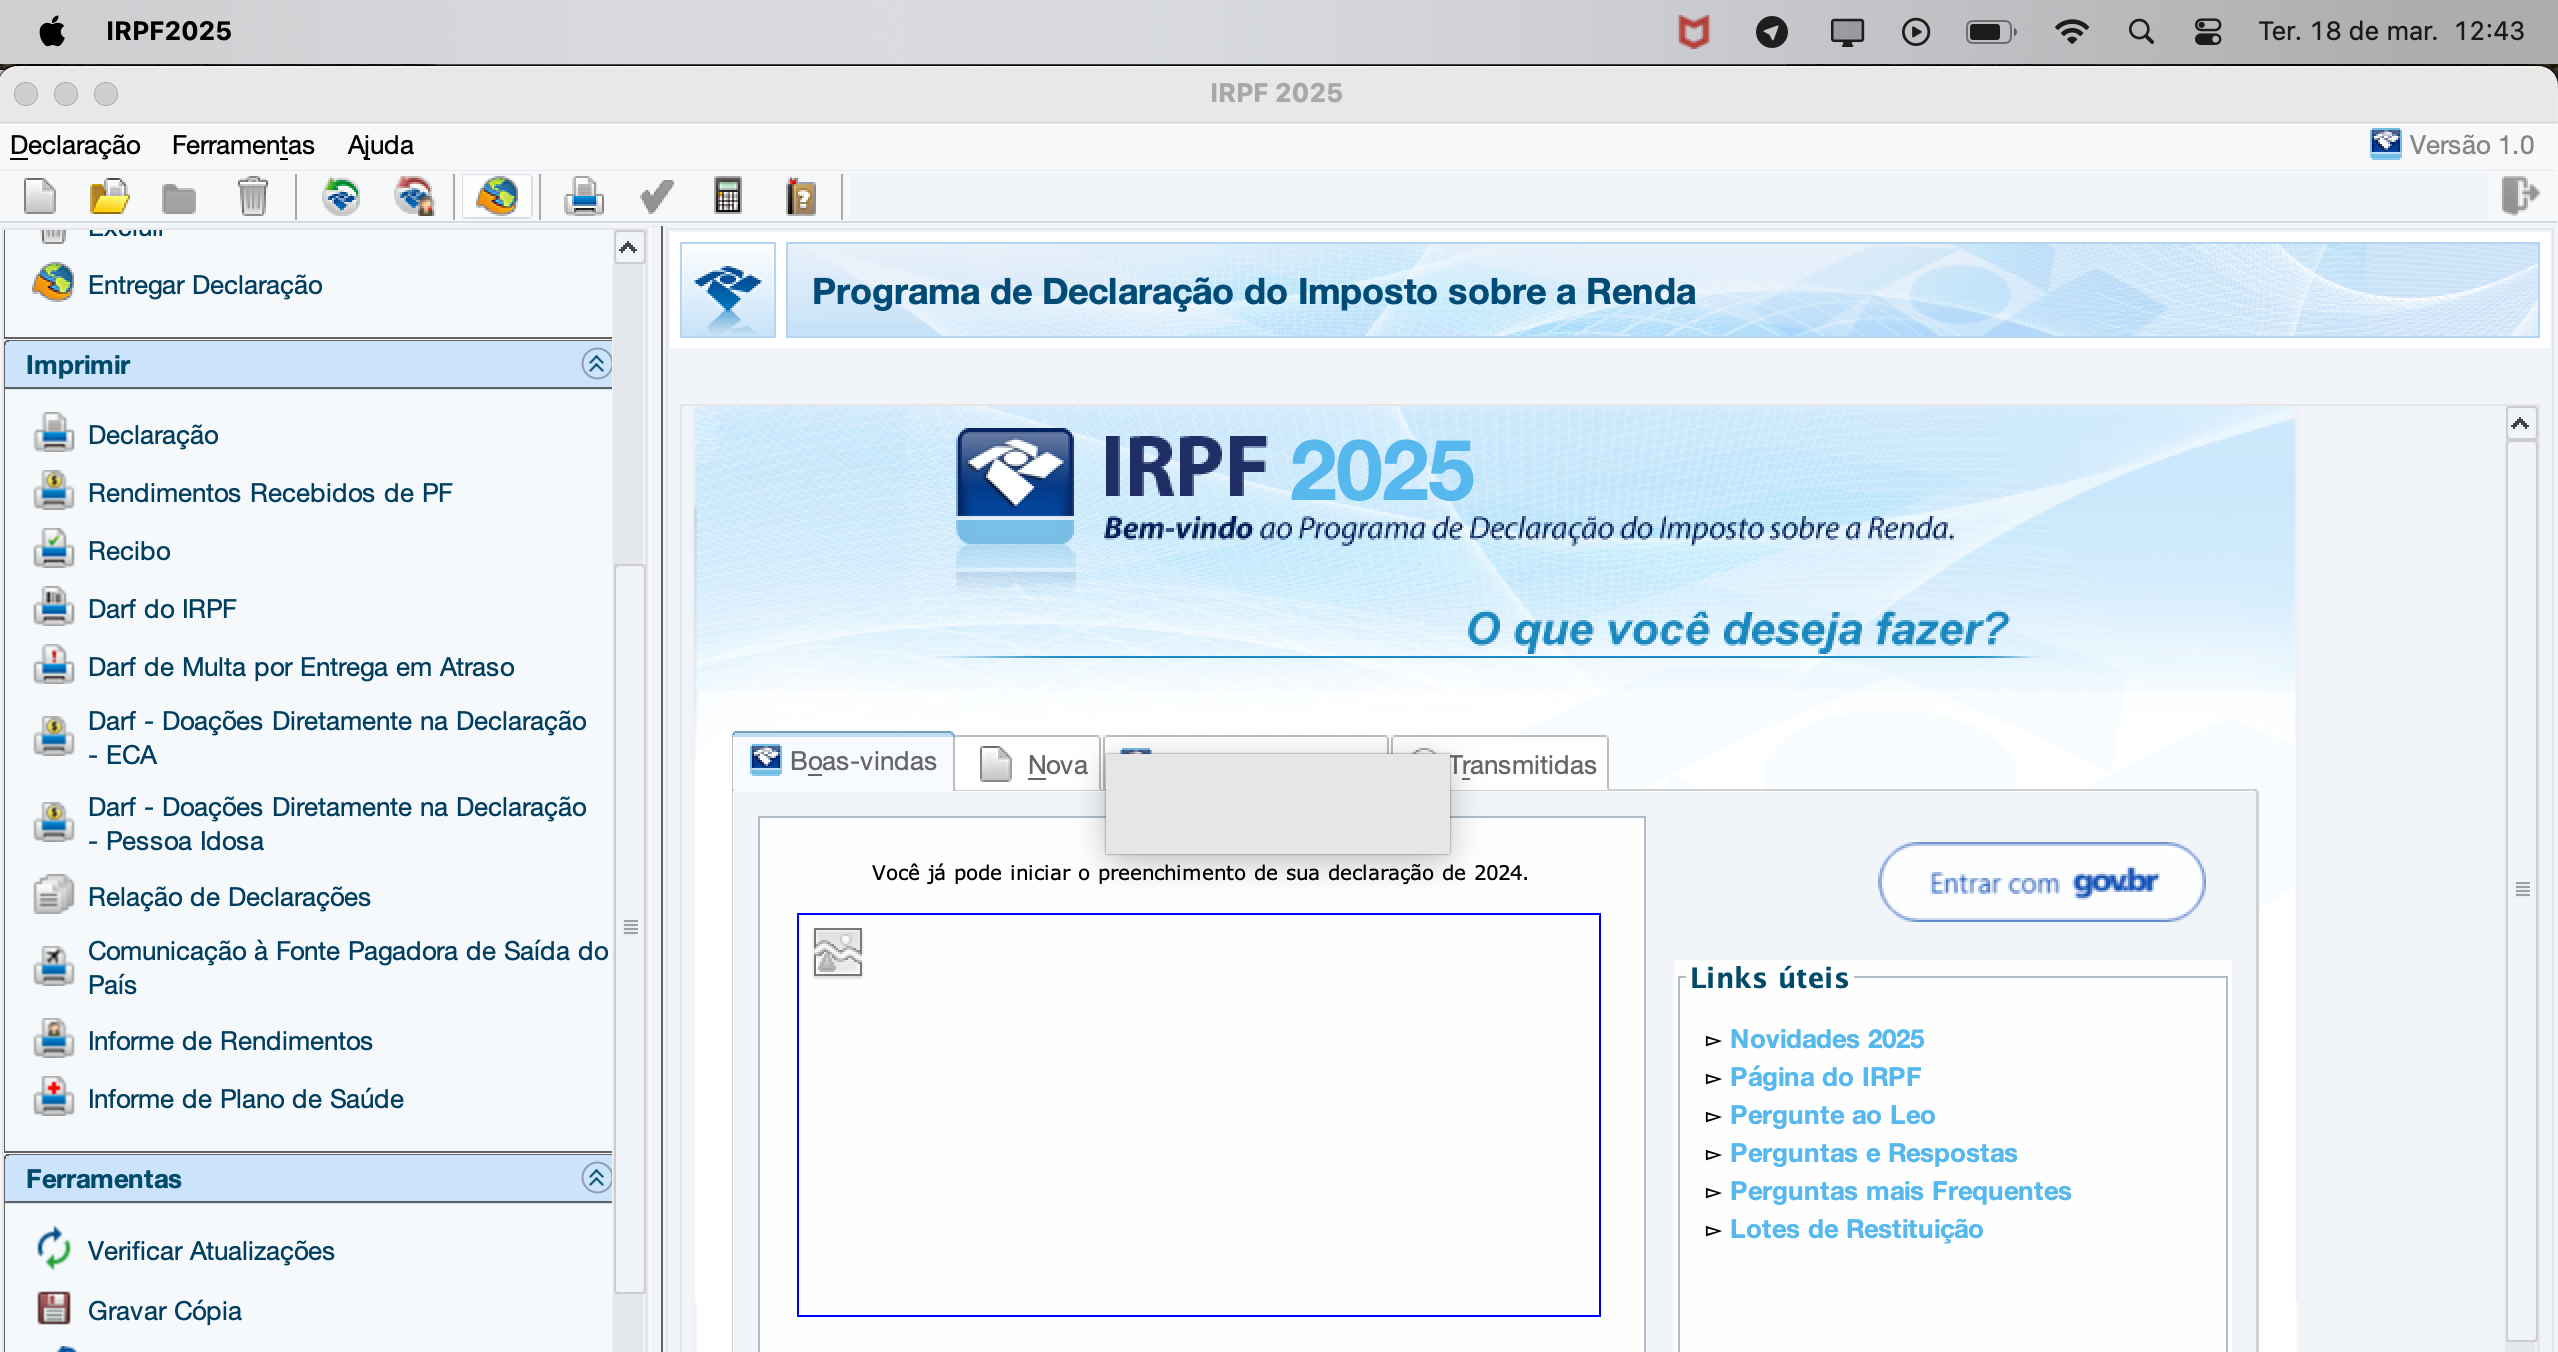Click the trash delete toolbar icon

point(253,196)
